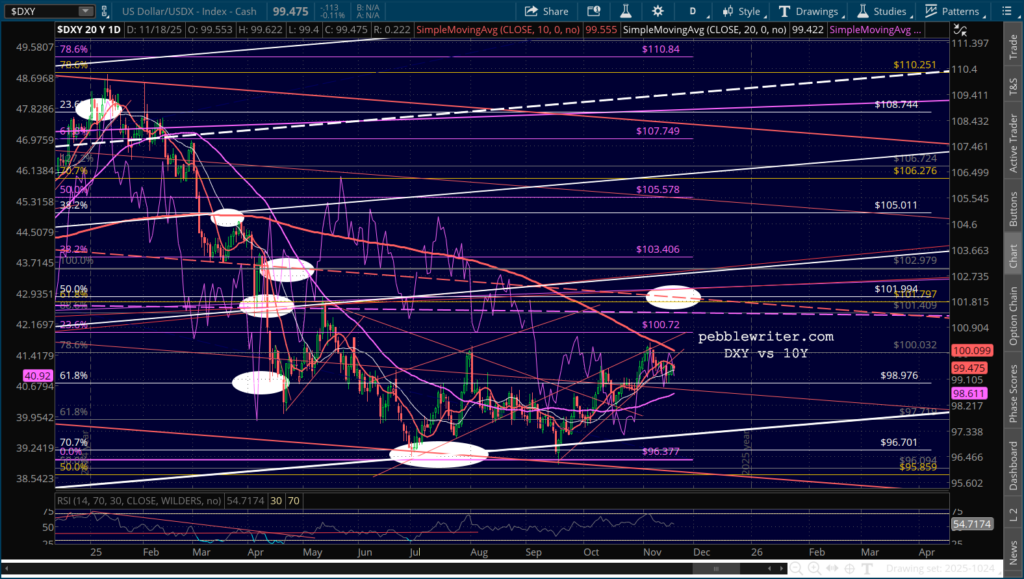Open the flask icon next to settings gear
1024x579 pixels.
[x=625, y=11]
